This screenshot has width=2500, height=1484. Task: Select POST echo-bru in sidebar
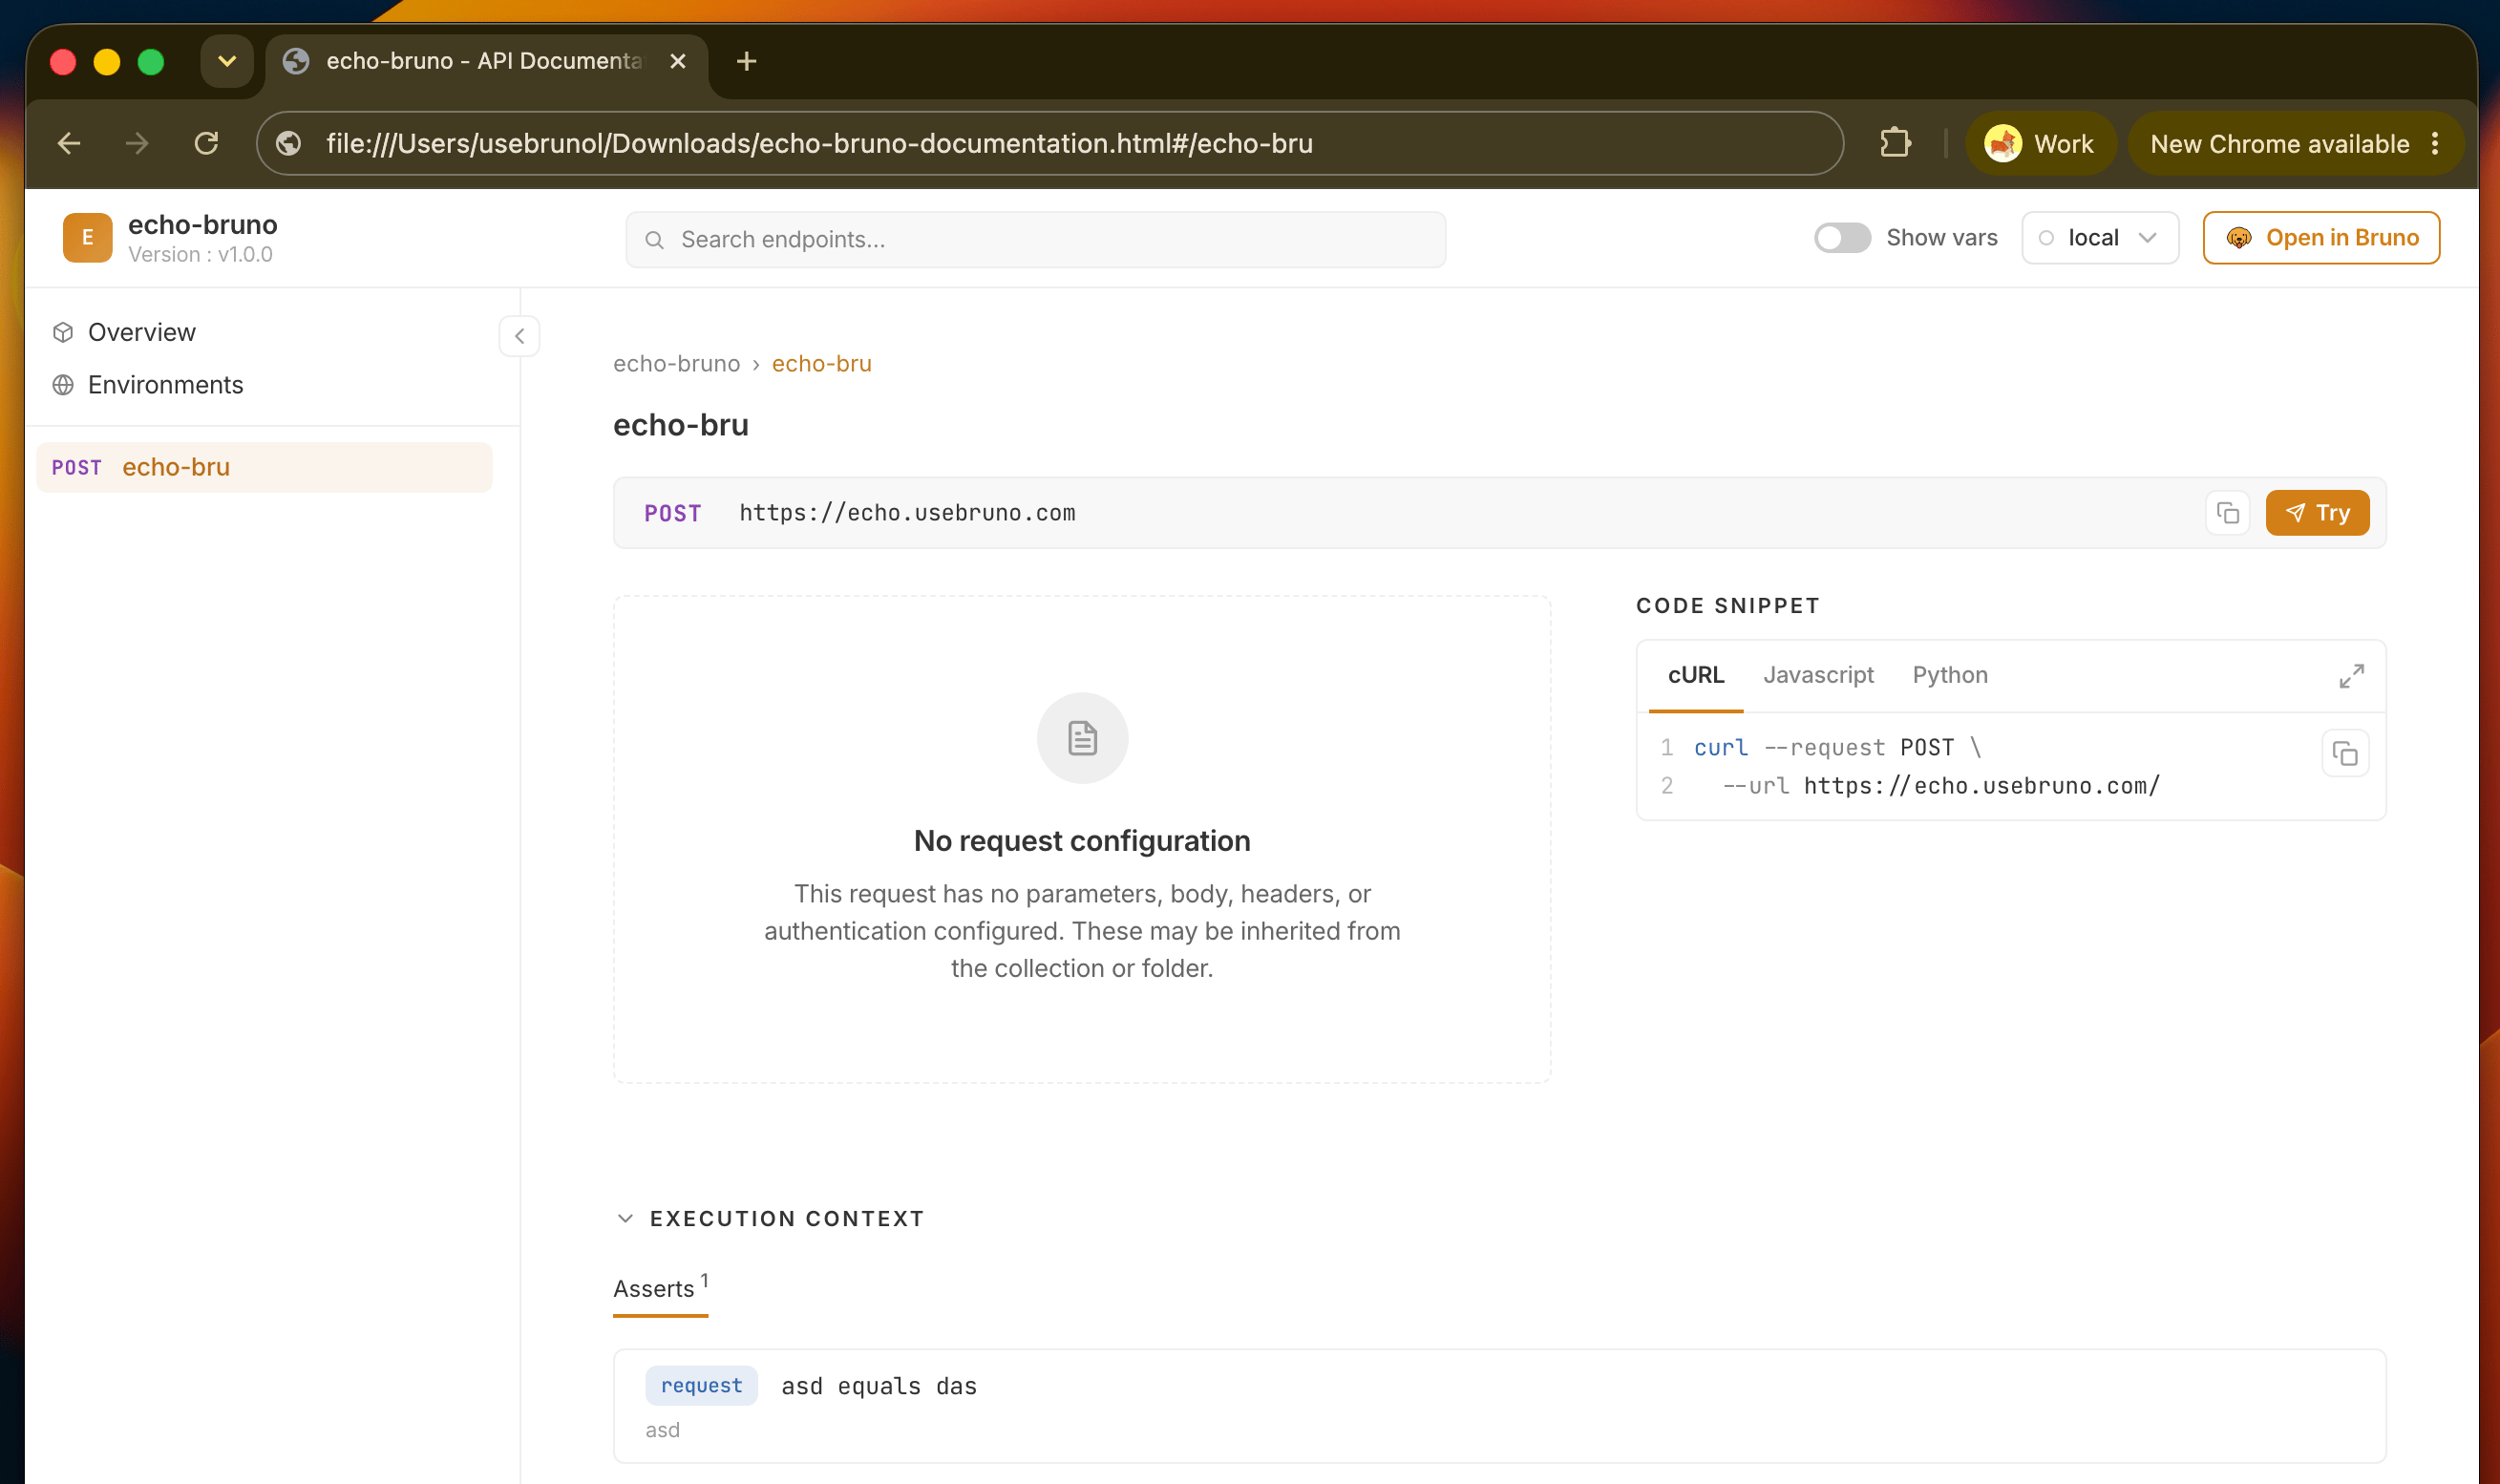pyautogui.click(x=264, y=467)
